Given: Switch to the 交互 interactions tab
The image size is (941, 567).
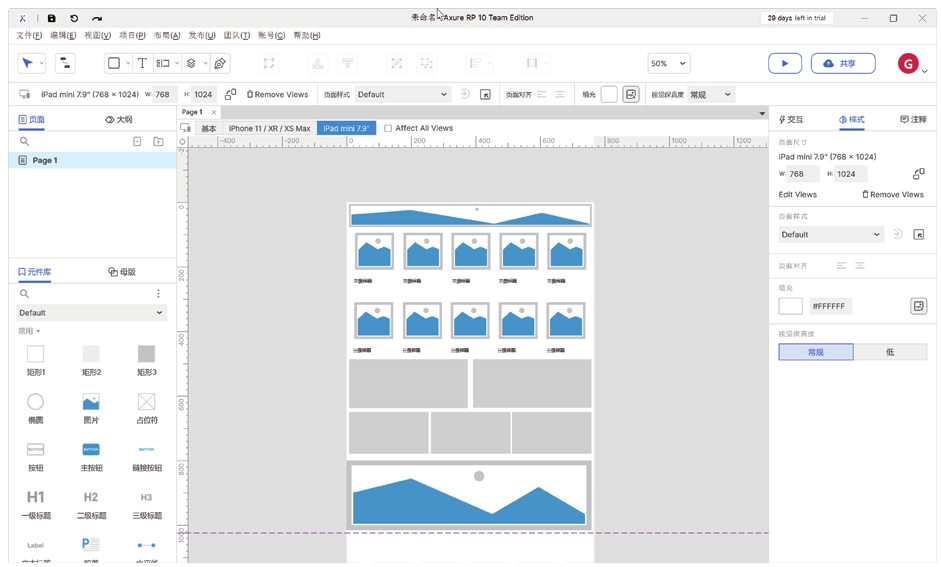Looking at the screenshot, I should click(x=791, y=119).
